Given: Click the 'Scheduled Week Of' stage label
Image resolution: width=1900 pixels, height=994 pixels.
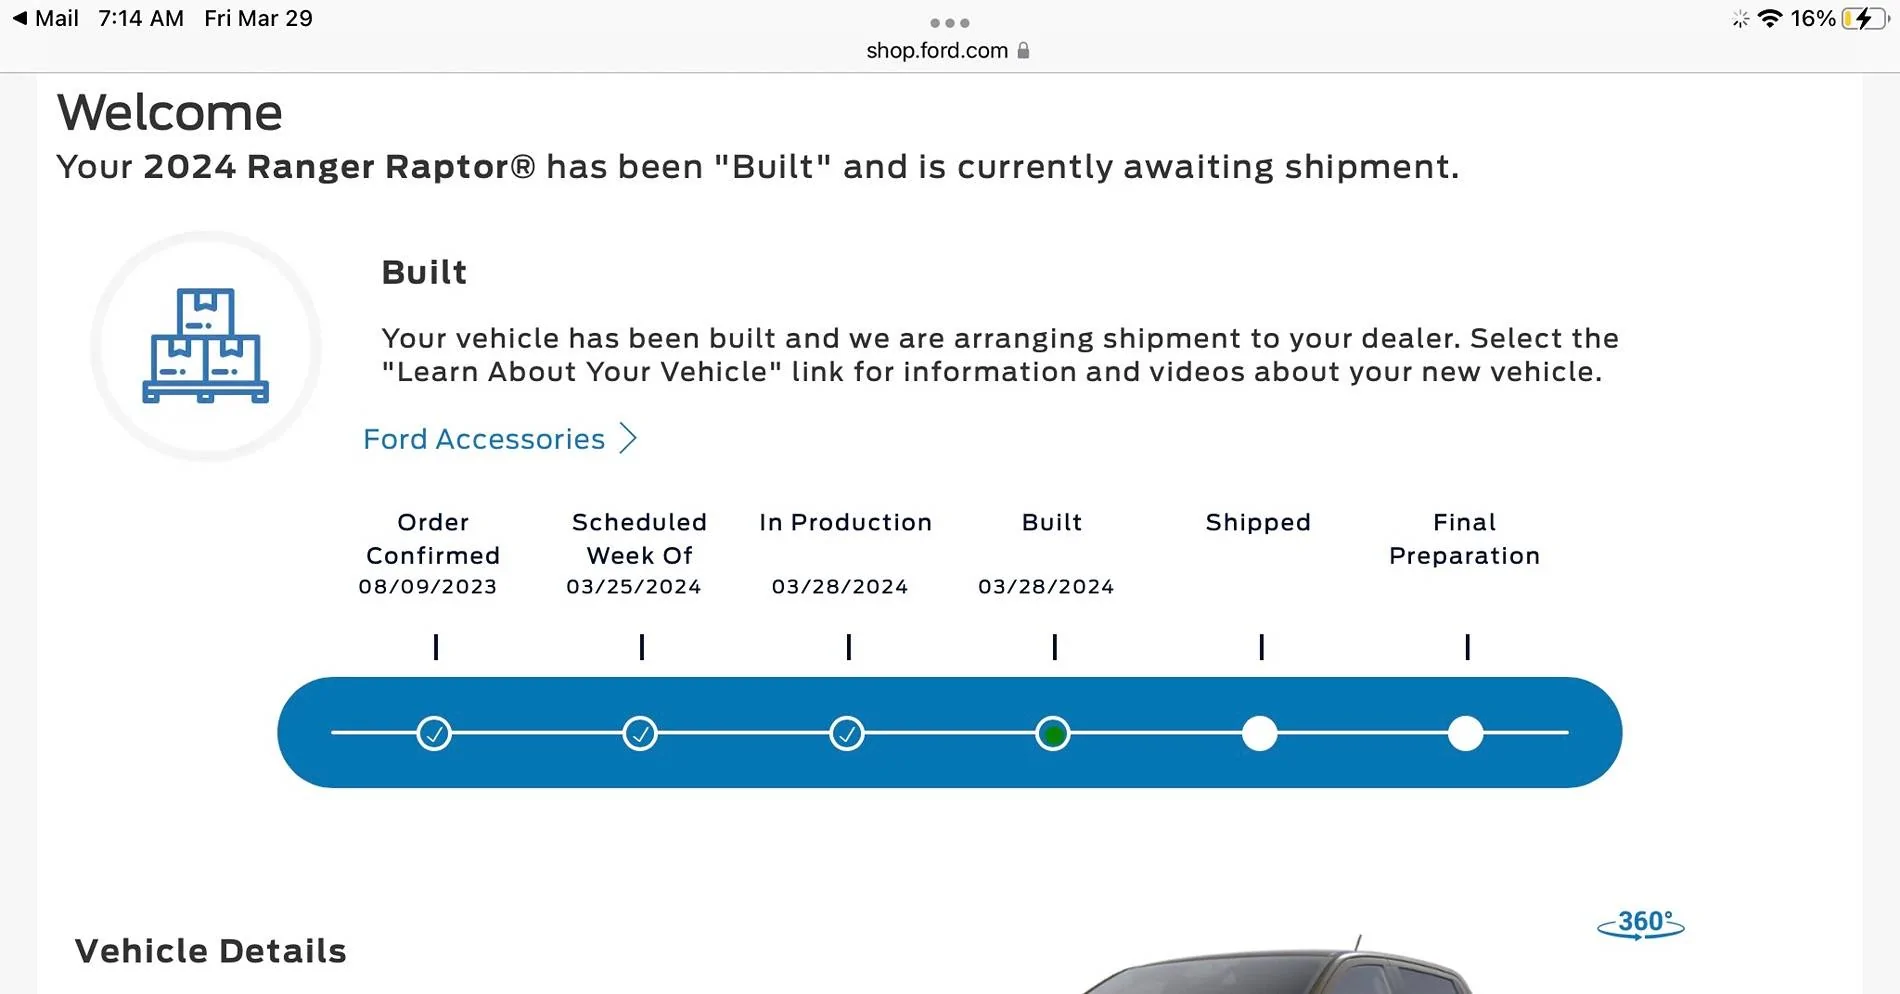Looking at the screenshot, I should [x=639, y=539].
